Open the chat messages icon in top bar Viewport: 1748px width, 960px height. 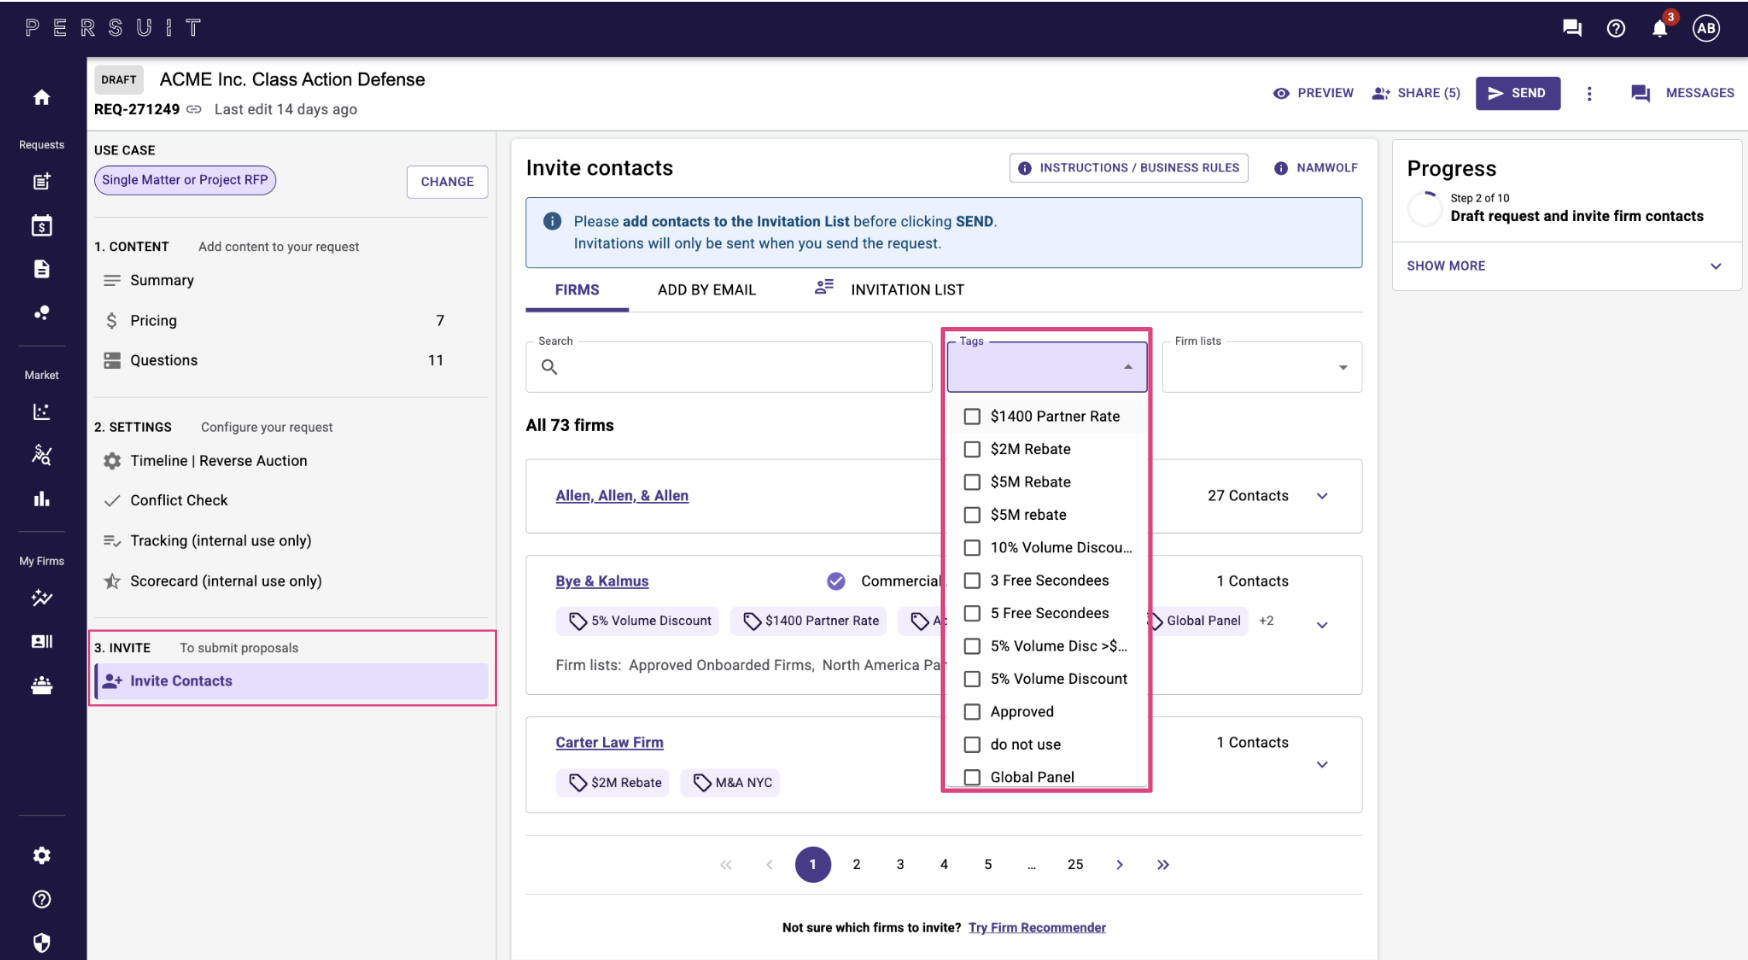1572,28
